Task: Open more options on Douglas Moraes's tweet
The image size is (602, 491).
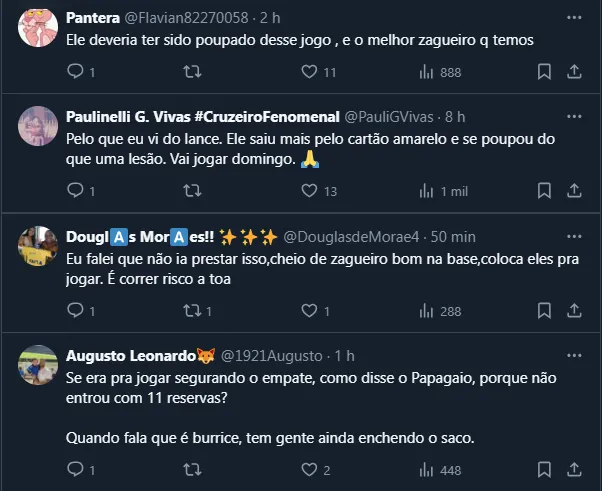Action: [572, 236]
